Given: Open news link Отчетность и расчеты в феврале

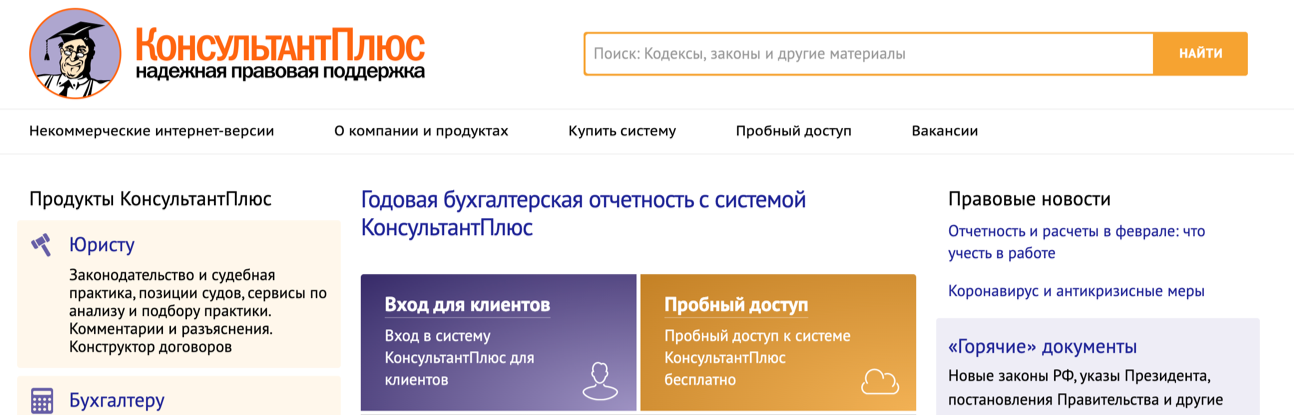Looking at the screenshot, I should point(1076,242).
